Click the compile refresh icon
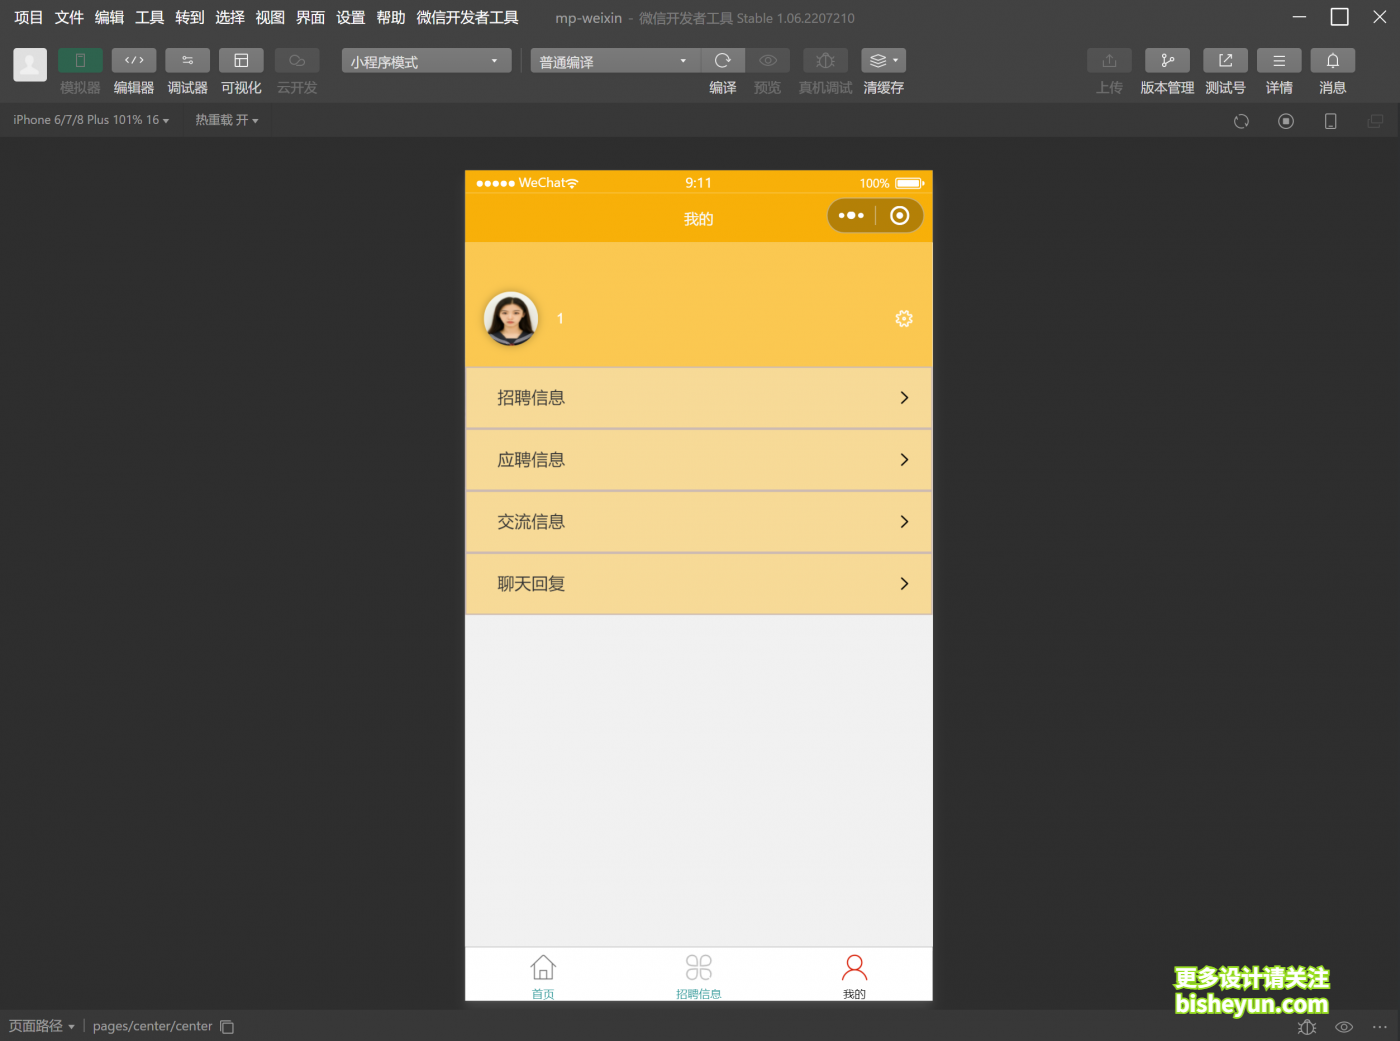Screen dimensions: 1400x1041 [723, 61]
